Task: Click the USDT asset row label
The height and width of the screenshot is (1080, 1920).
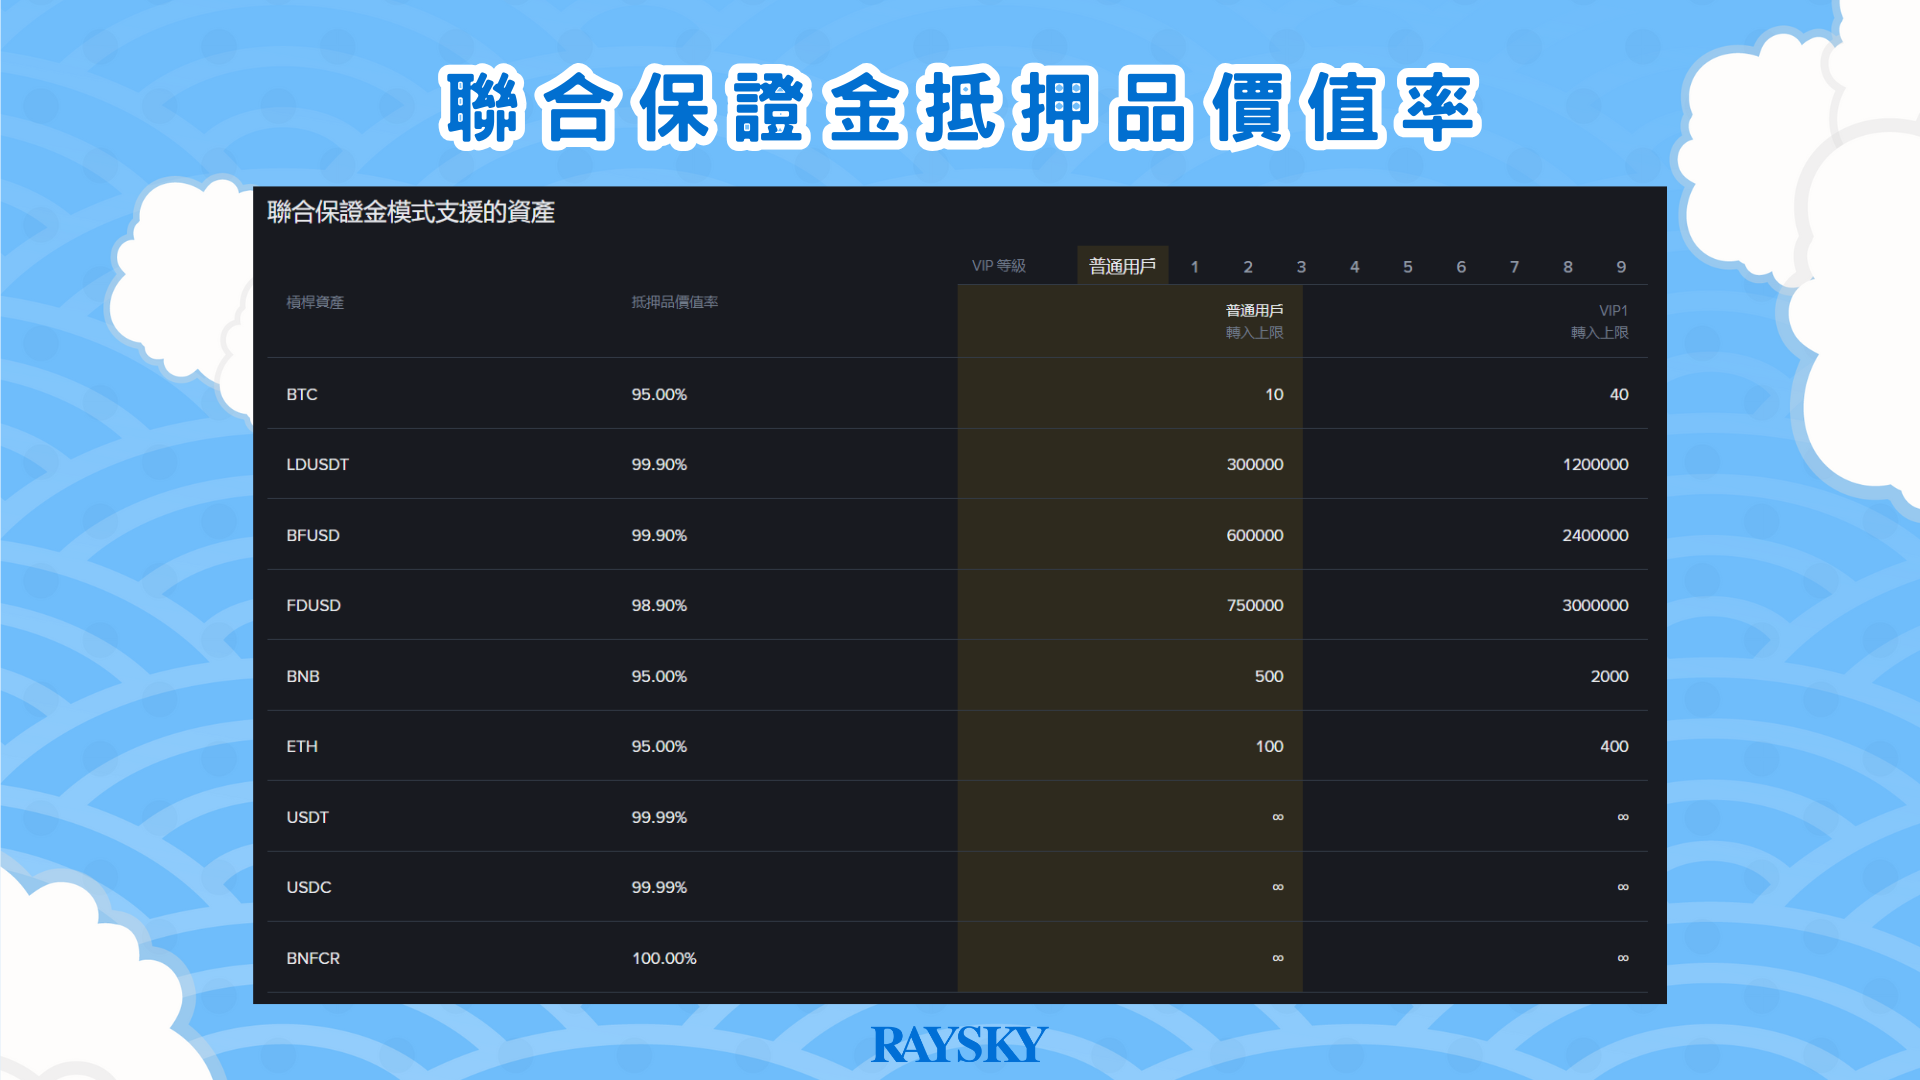Action: point(307,817)
